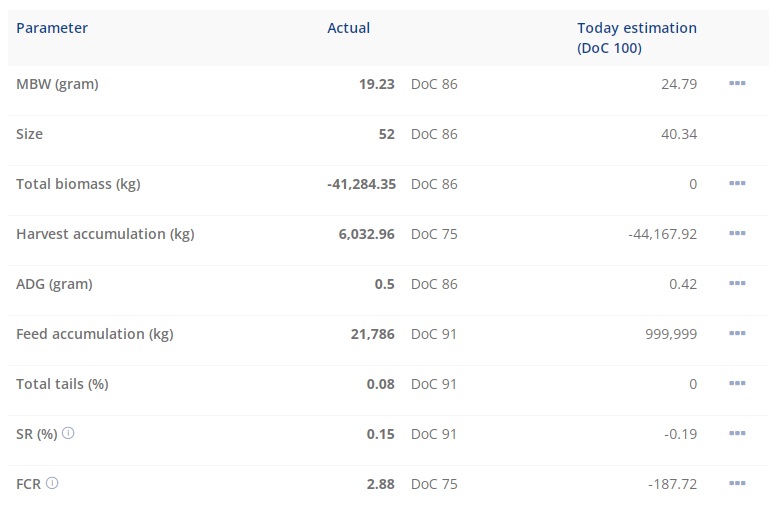This screenshot has width=769, height=520.
Task: Click the ellipsis icon in SR row
Action: pyautogui.click(x=738, y=434)
